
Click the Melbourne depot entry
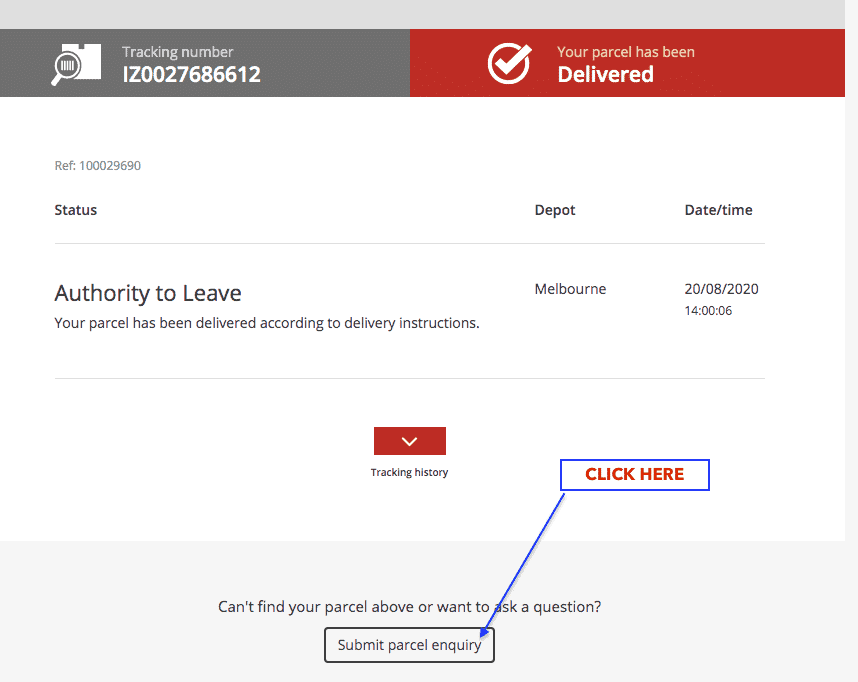coord(570,289)
